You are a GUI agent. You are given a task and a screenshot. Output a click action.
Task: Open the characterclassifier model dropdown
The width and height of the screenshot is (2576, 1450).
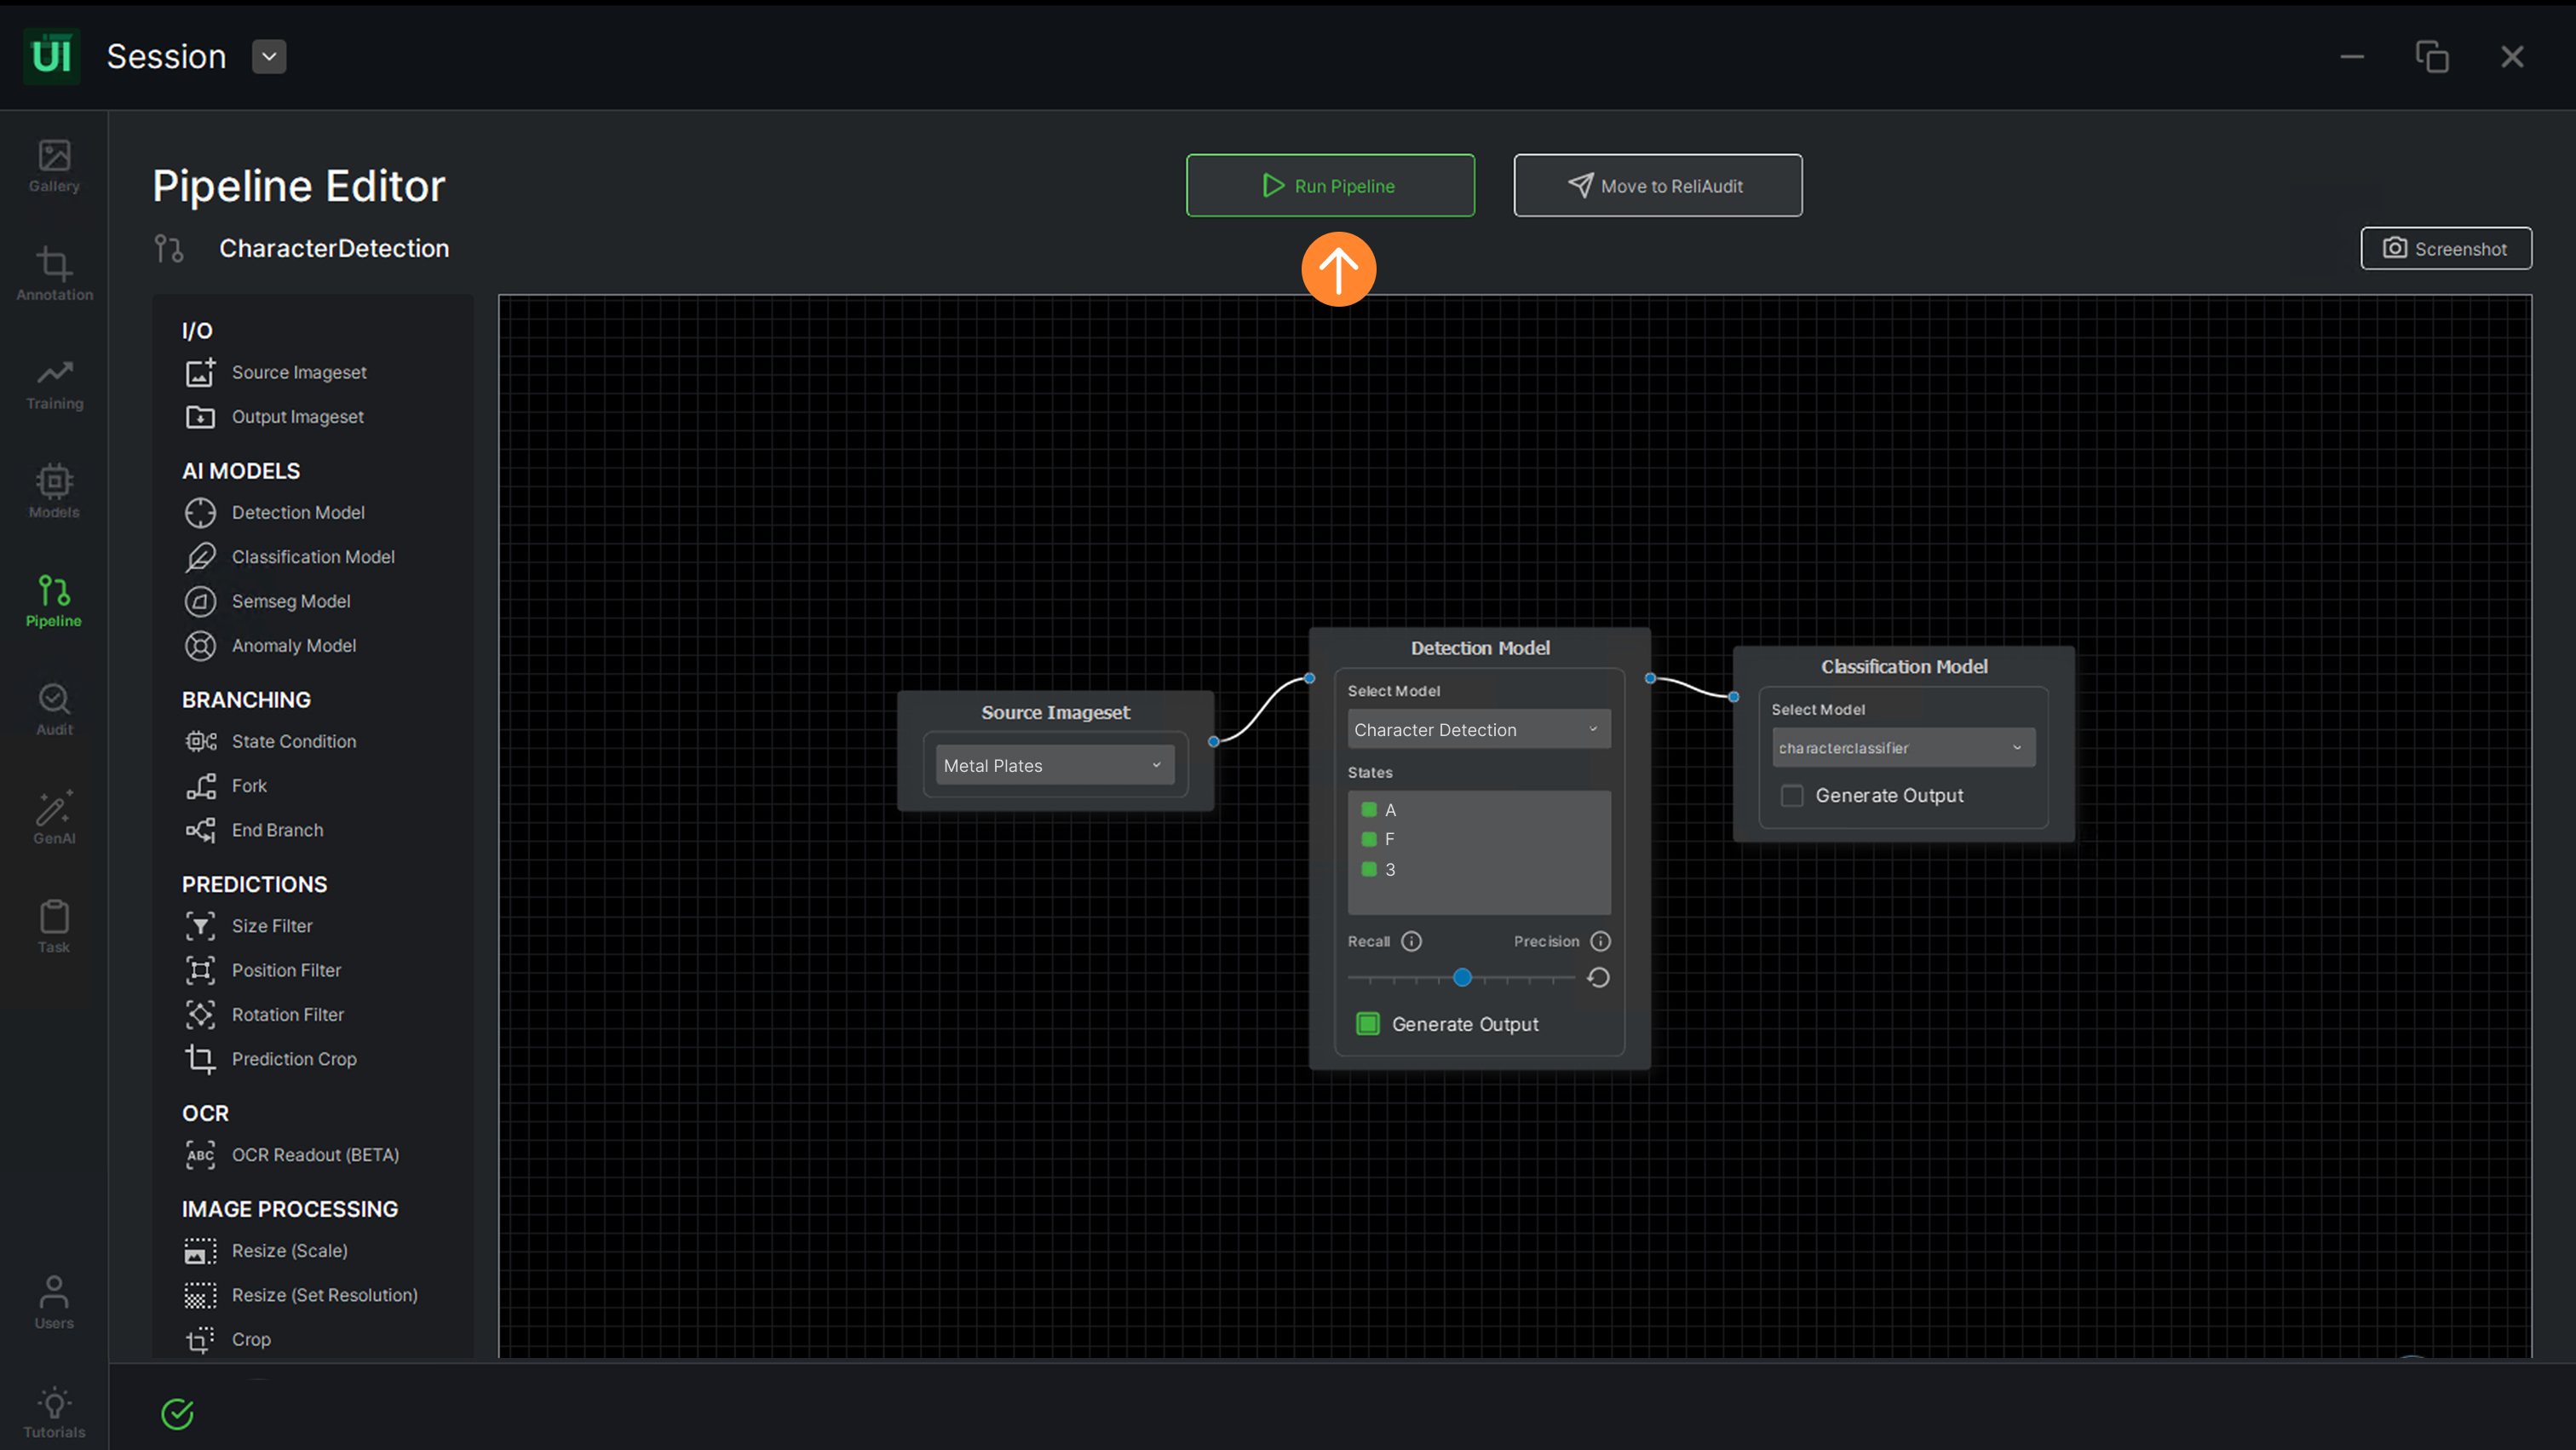(x=1902, y=747)
